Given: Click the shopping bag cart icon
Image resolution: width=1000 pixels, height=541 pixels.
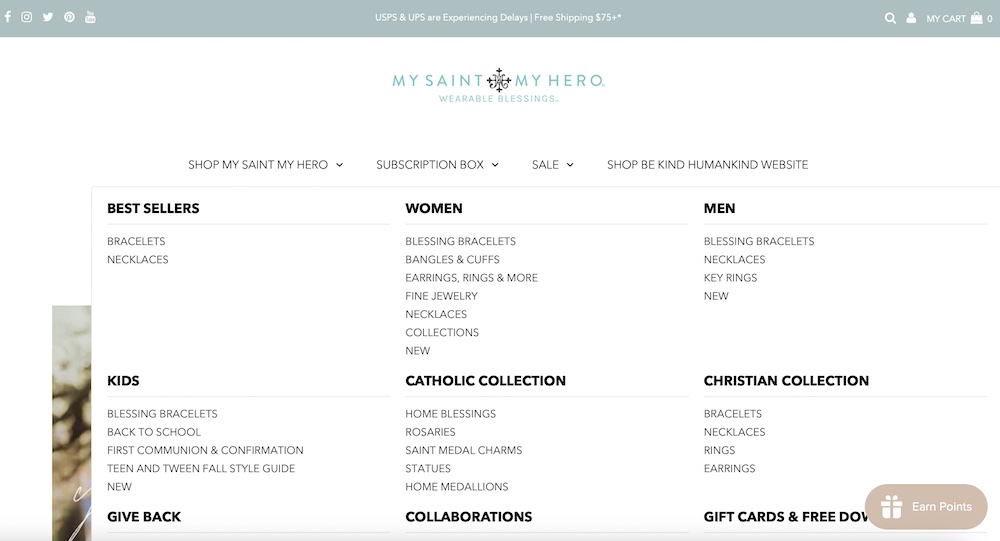Looking at the screenshot, I should point(976,18).
